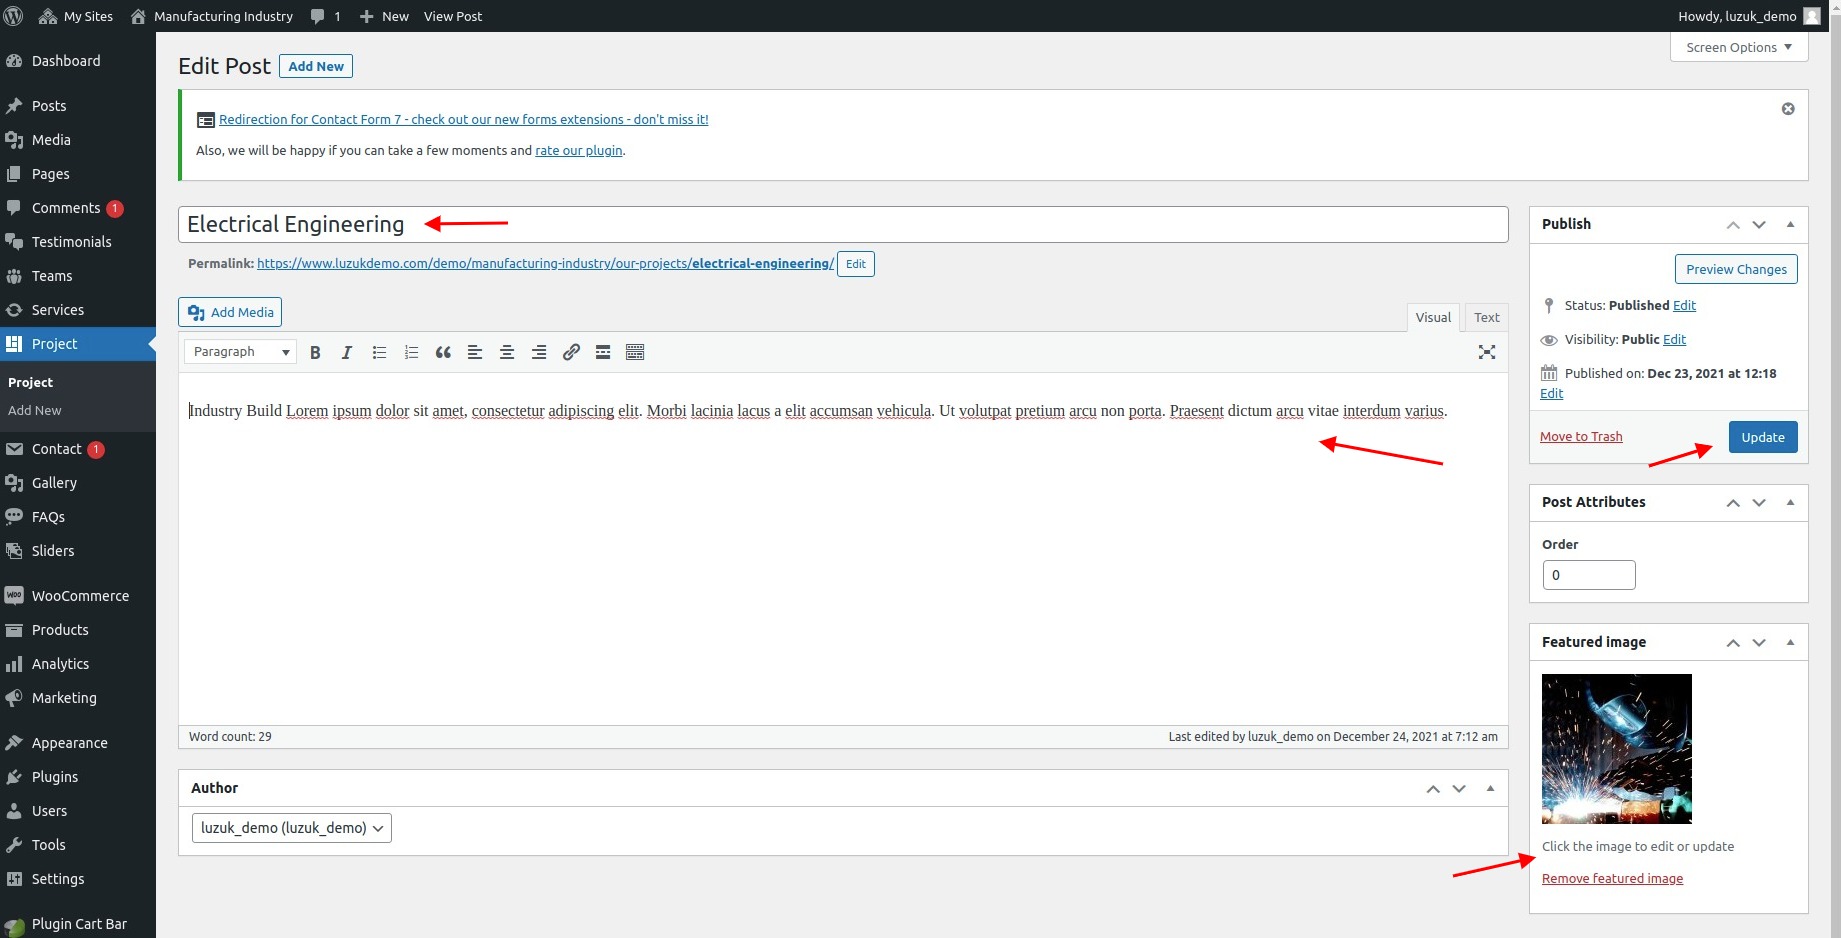Collapse the Publish panel
The width and height of the screenshot is (1841, 938).
pyautogui.click(x=1790, y=225)
